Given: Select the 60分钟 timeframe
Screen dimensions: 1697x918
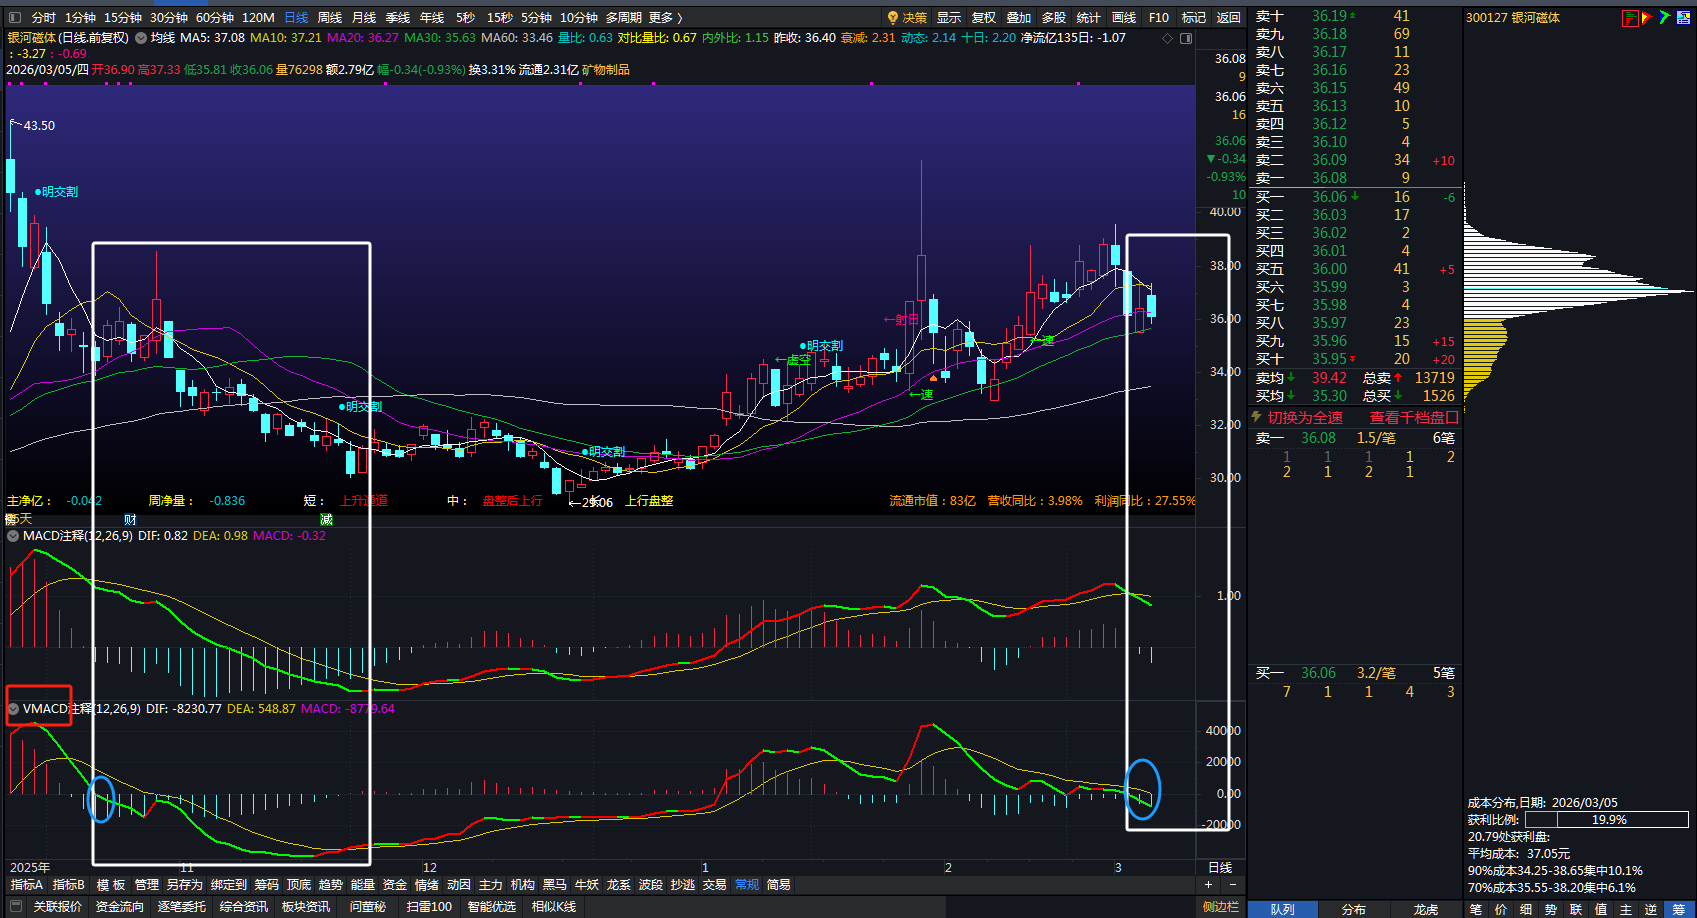Looking at the screenshot, I should [215, 17].
